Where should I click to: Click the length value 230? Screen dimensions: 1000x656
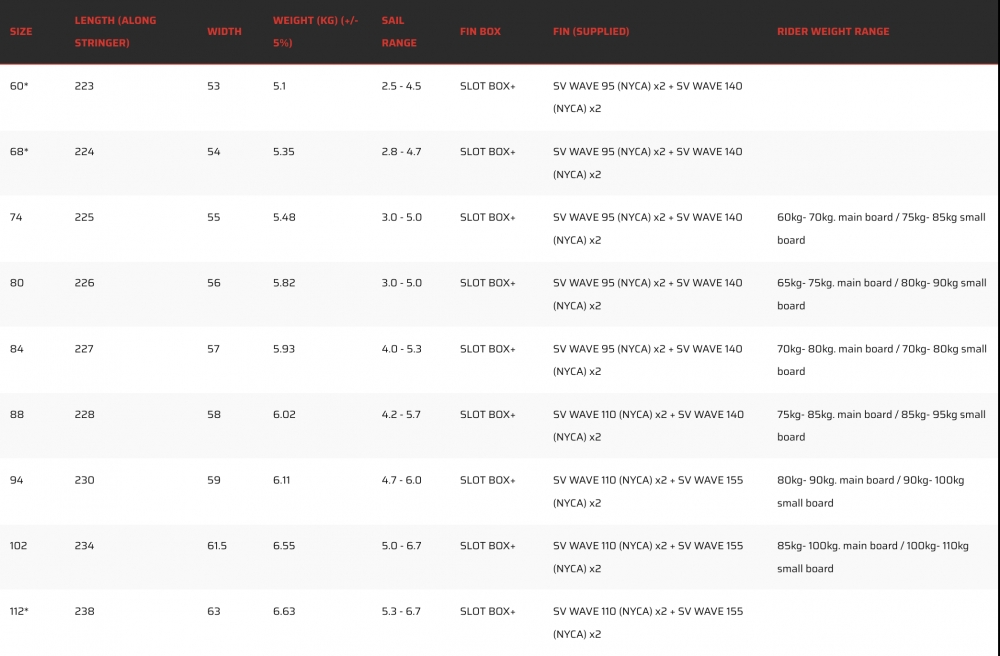click(x=84, y=480)
